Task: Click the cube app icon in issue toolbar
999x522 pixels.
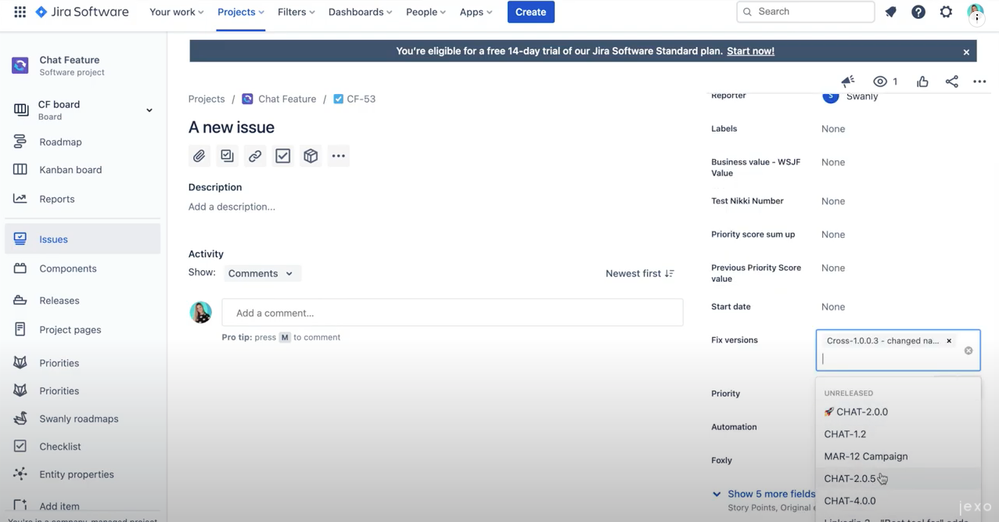Action: (x=311, y=156)
